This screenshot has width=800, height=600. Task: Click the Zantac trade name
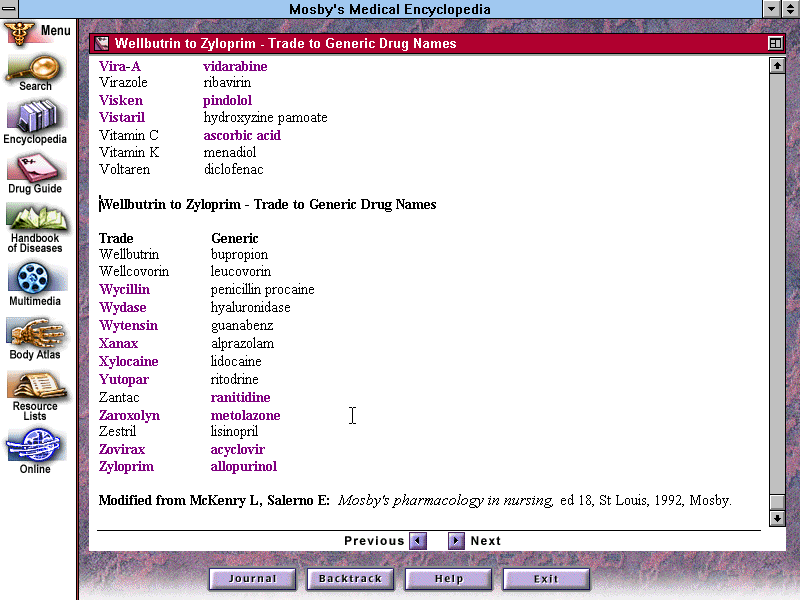pyautogui.click(x=119, y=397)
